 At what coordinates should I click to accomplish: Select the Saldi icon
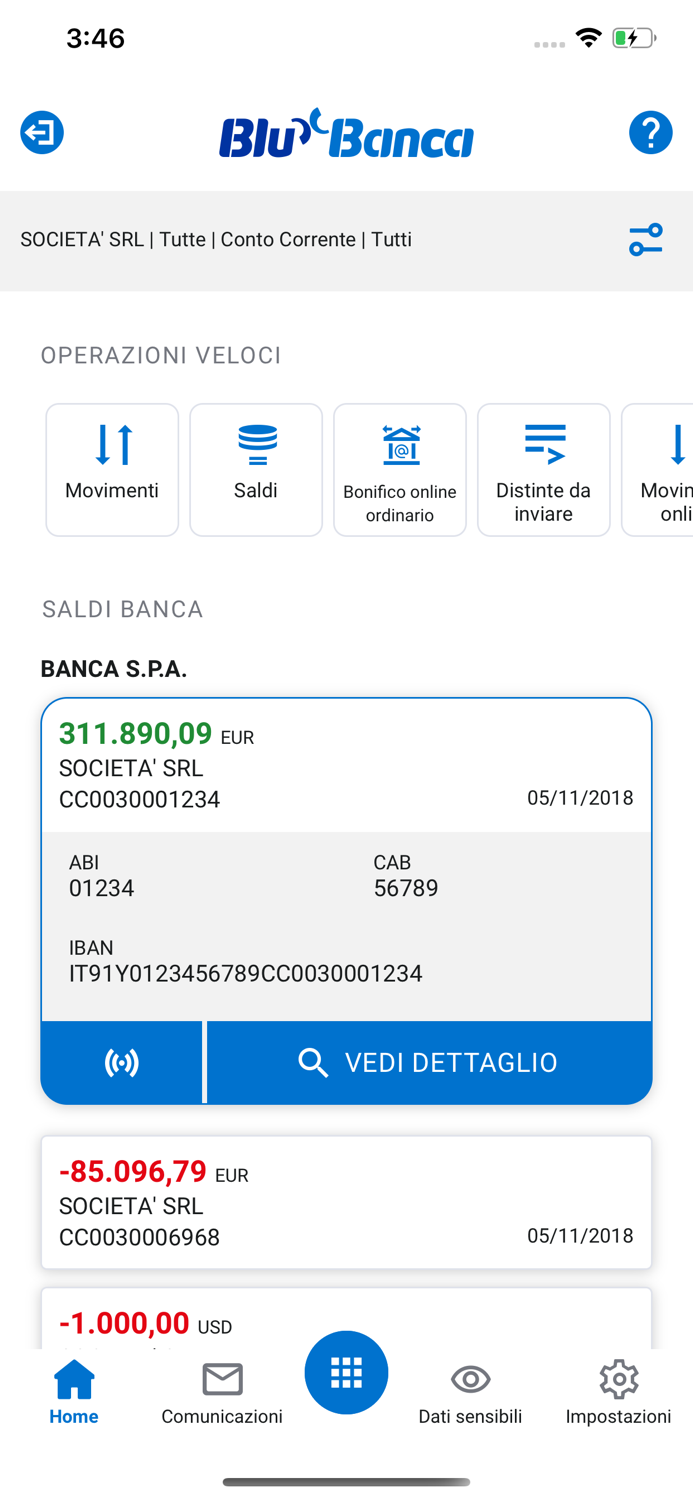[255, 469]
